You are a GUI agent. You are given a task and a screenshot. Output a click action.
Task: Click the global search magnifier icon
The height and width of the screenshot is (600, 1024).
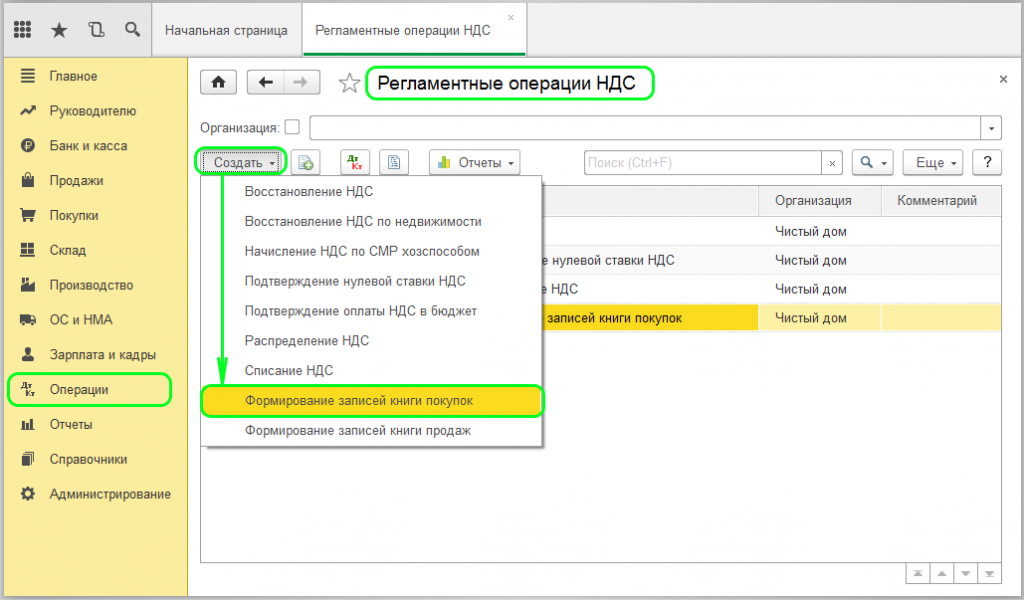click(x=132, y=30)
